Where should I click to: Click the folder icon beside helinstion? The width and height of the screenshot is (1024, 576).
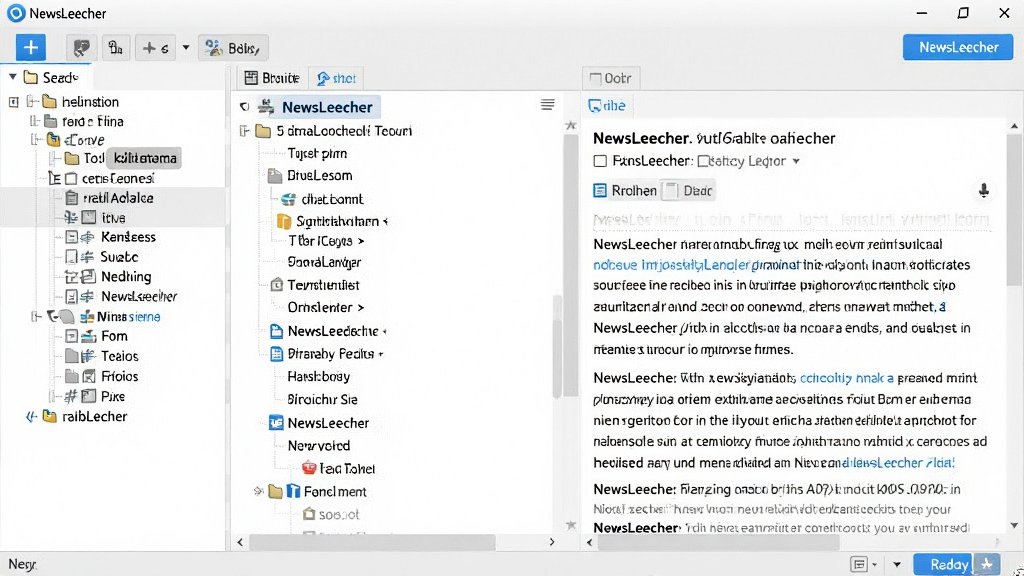49,101
